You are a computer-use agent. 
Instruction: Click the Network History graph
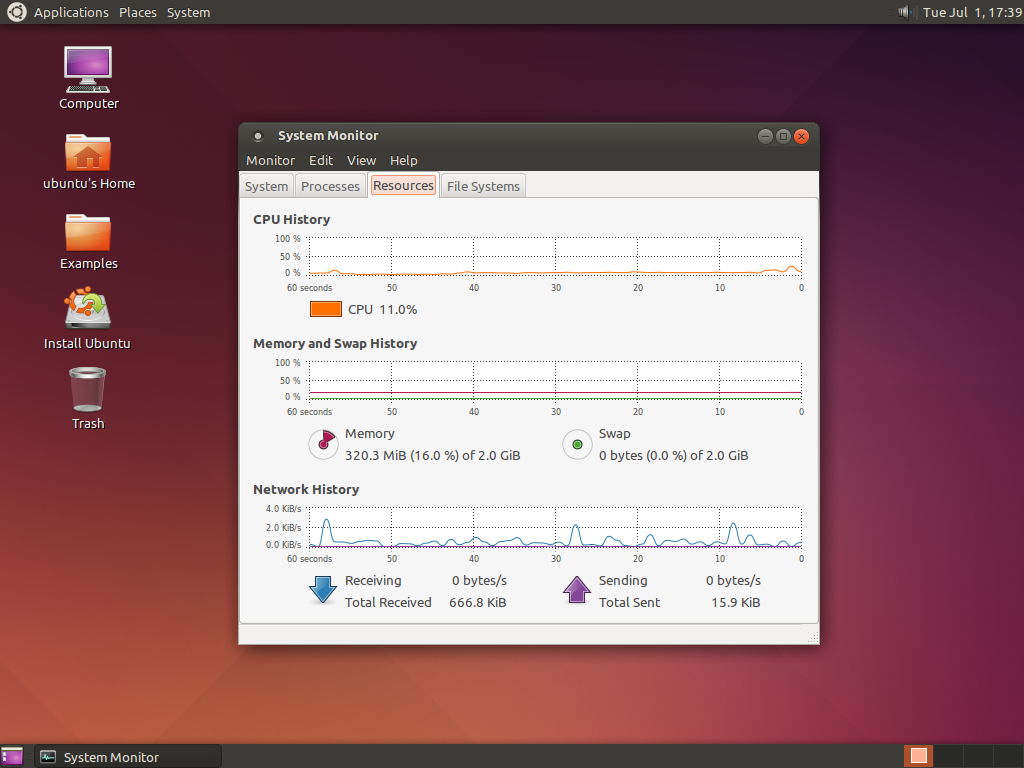[x=555, y=527]
